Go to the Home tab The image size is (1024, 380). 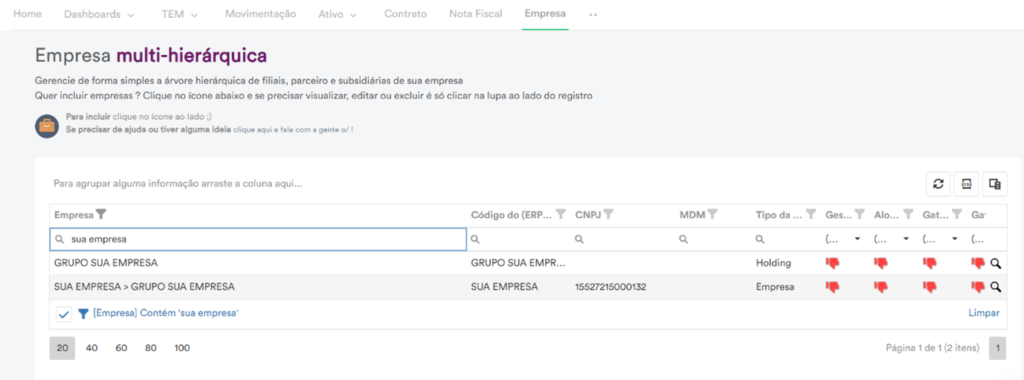pyautogui.click(x=27, y=14)
